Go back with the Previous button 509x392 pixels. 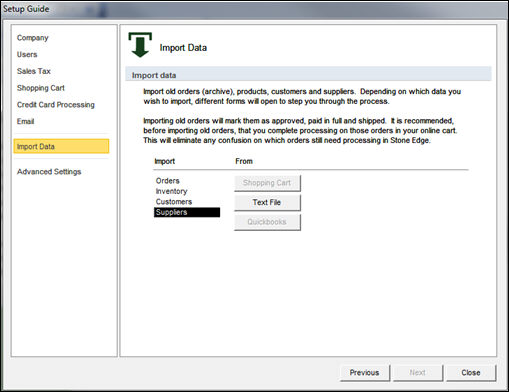pyautogui.click(x=365, y=373)
